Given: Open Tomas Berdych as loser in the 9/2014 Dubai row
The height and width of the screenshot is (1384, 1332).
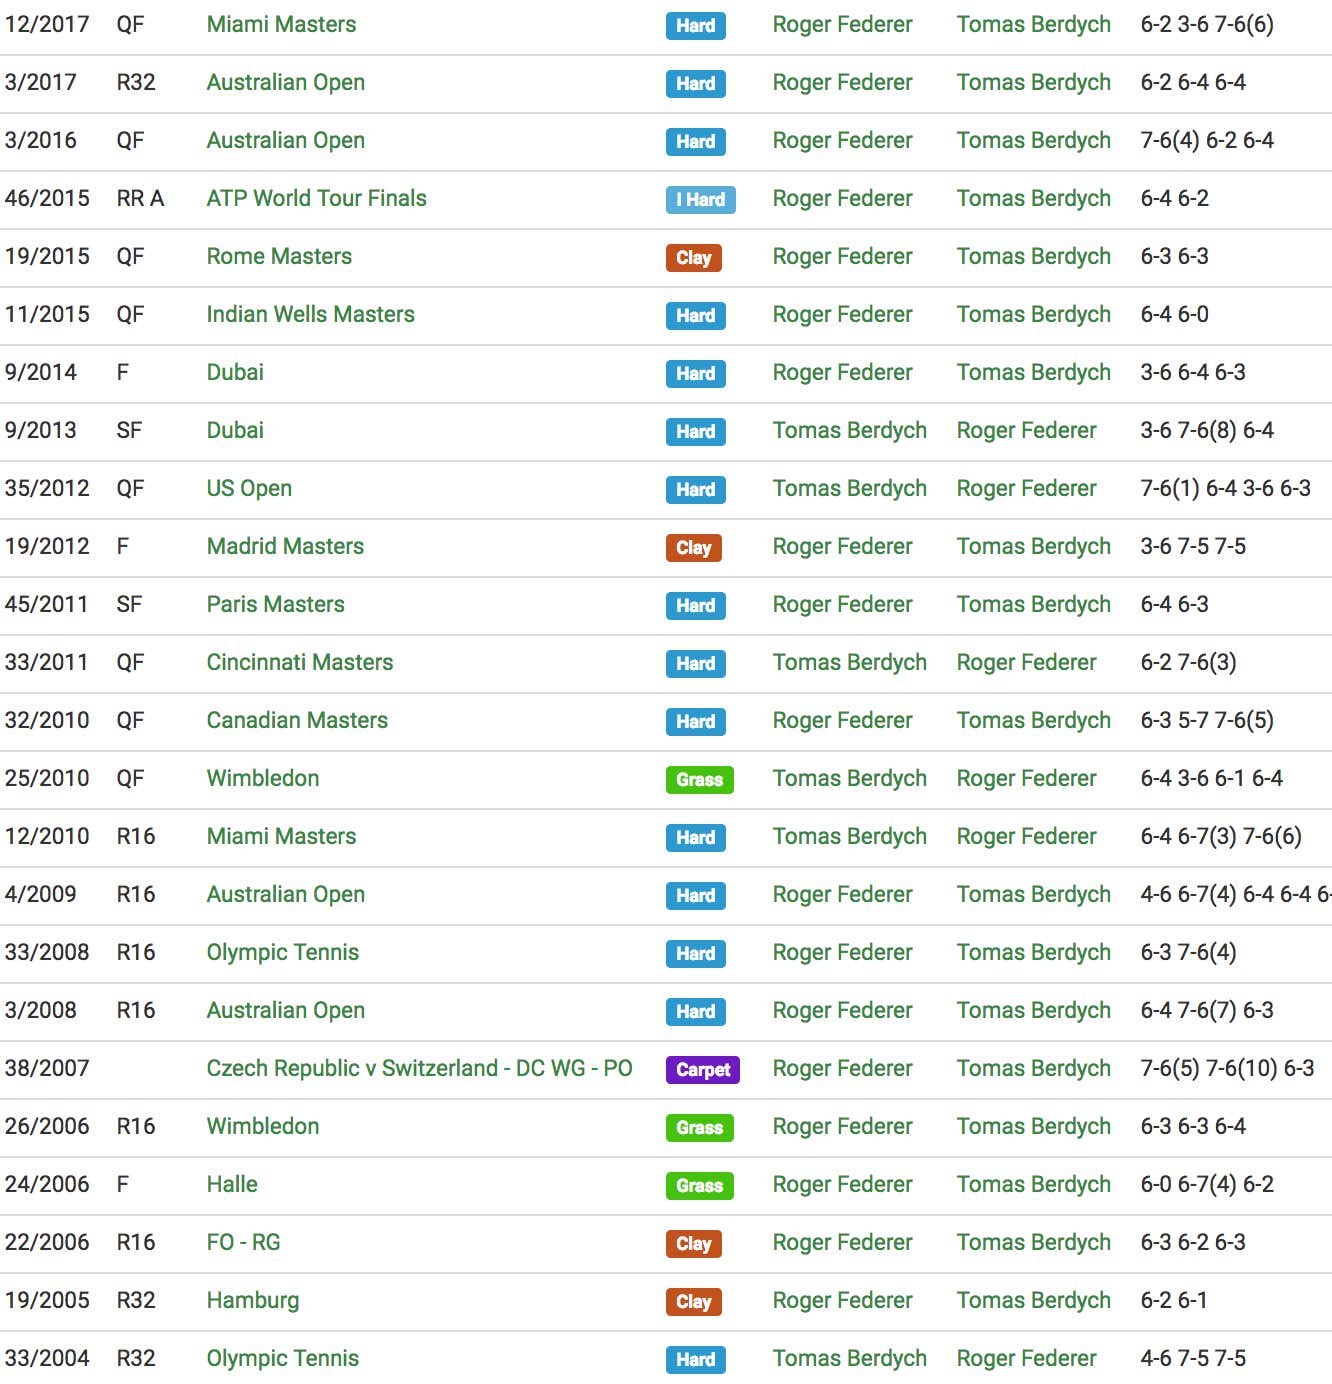Looking at the screenshot, I should pyautogui.click(x=1033, y=372).
